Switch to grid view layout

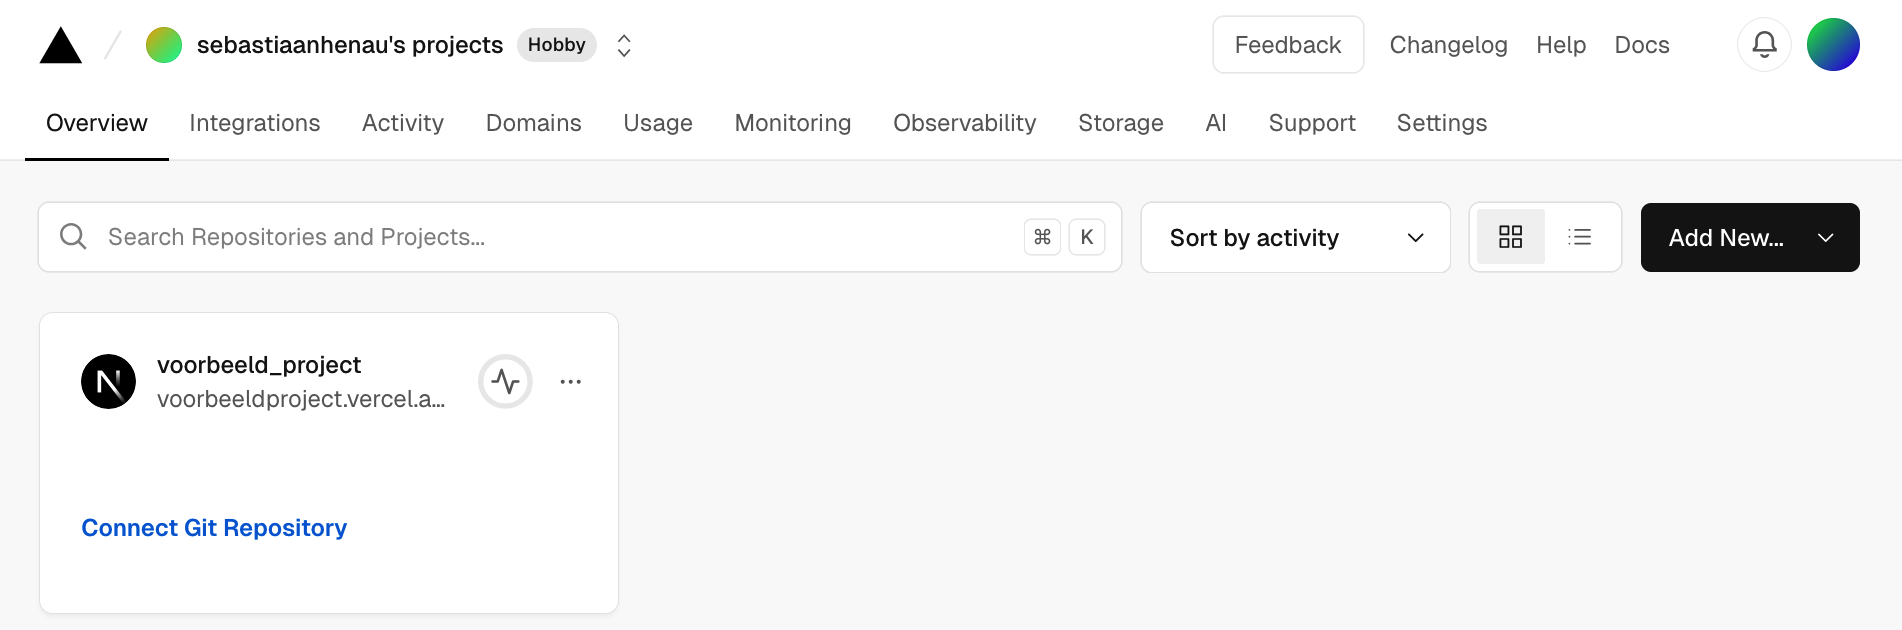(1510, 237)
